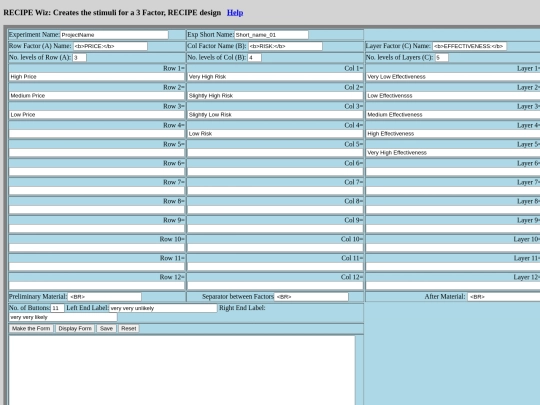
Task: Focus the Exp Short Name field
Action: [271, 35]
